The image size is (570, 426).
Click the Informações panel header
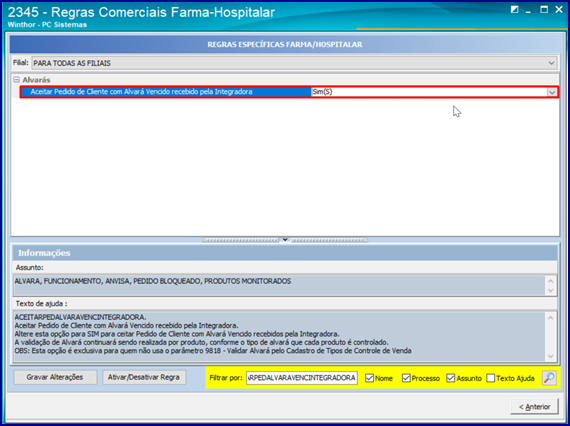pyautogui.click(x=285, y=253)
